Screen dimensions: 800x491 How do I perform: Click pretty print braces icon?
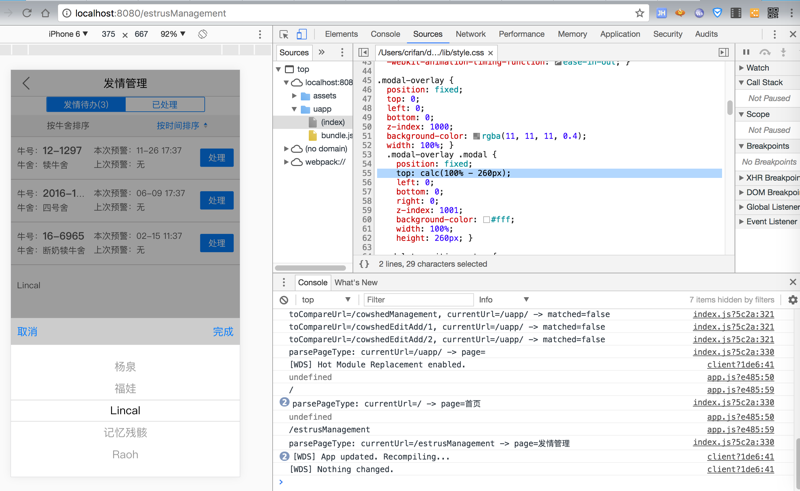[364, 264]
